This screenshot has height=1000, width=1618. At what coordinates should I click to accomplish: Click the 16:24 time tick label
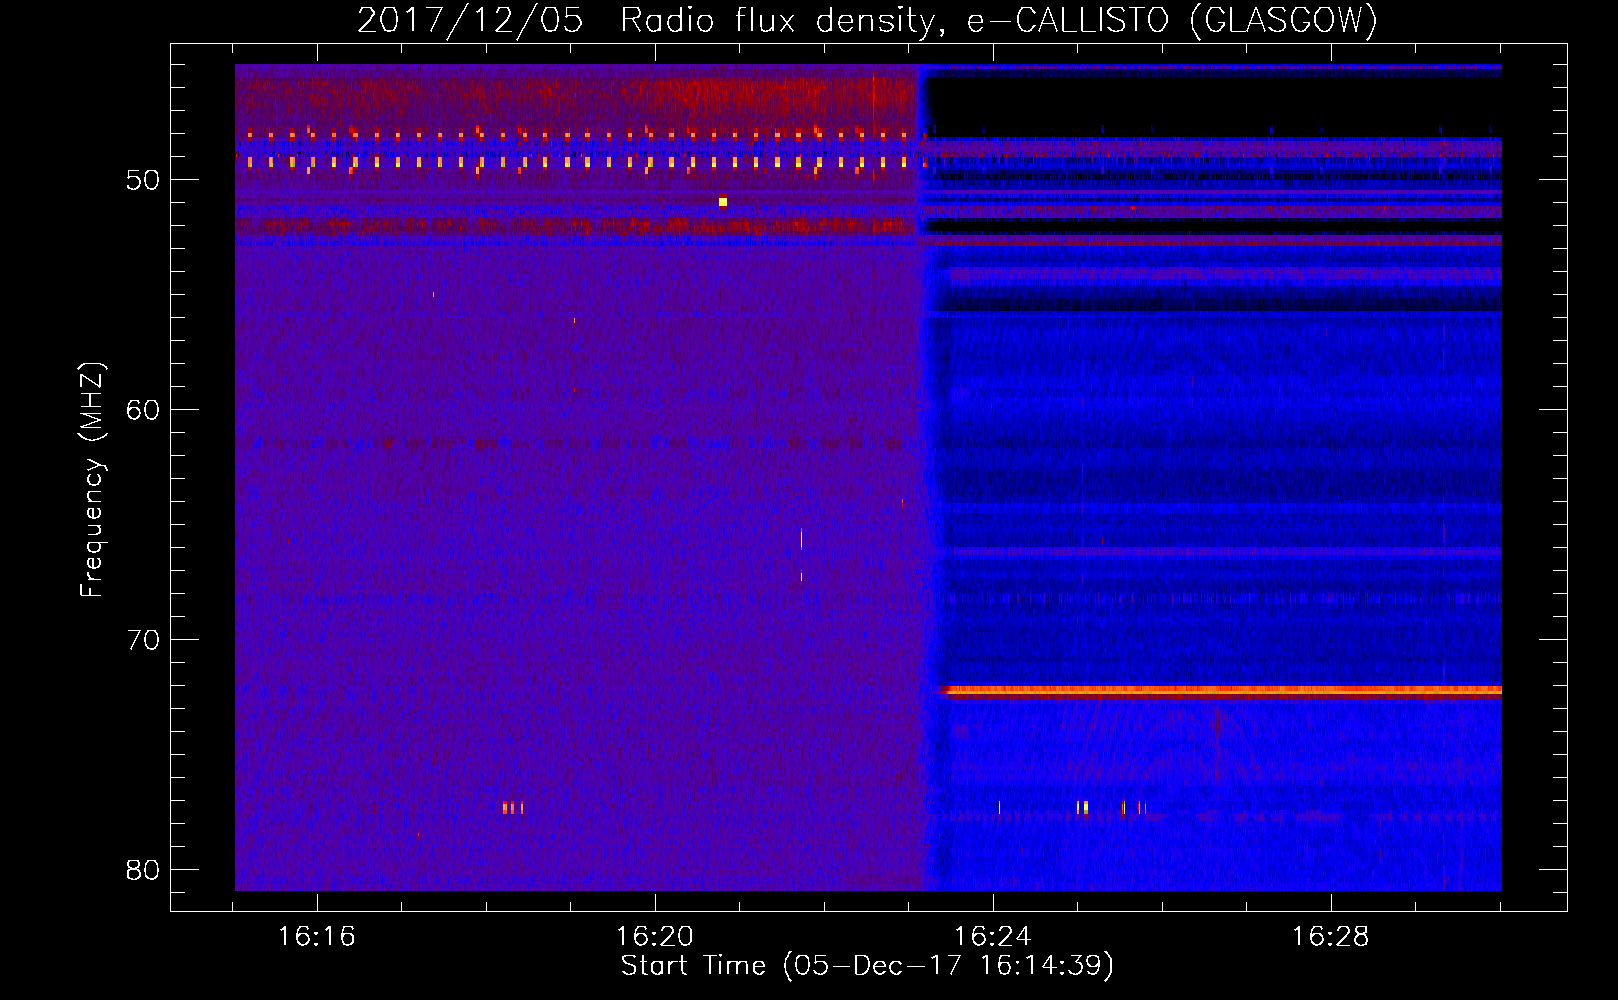(993, 937)
